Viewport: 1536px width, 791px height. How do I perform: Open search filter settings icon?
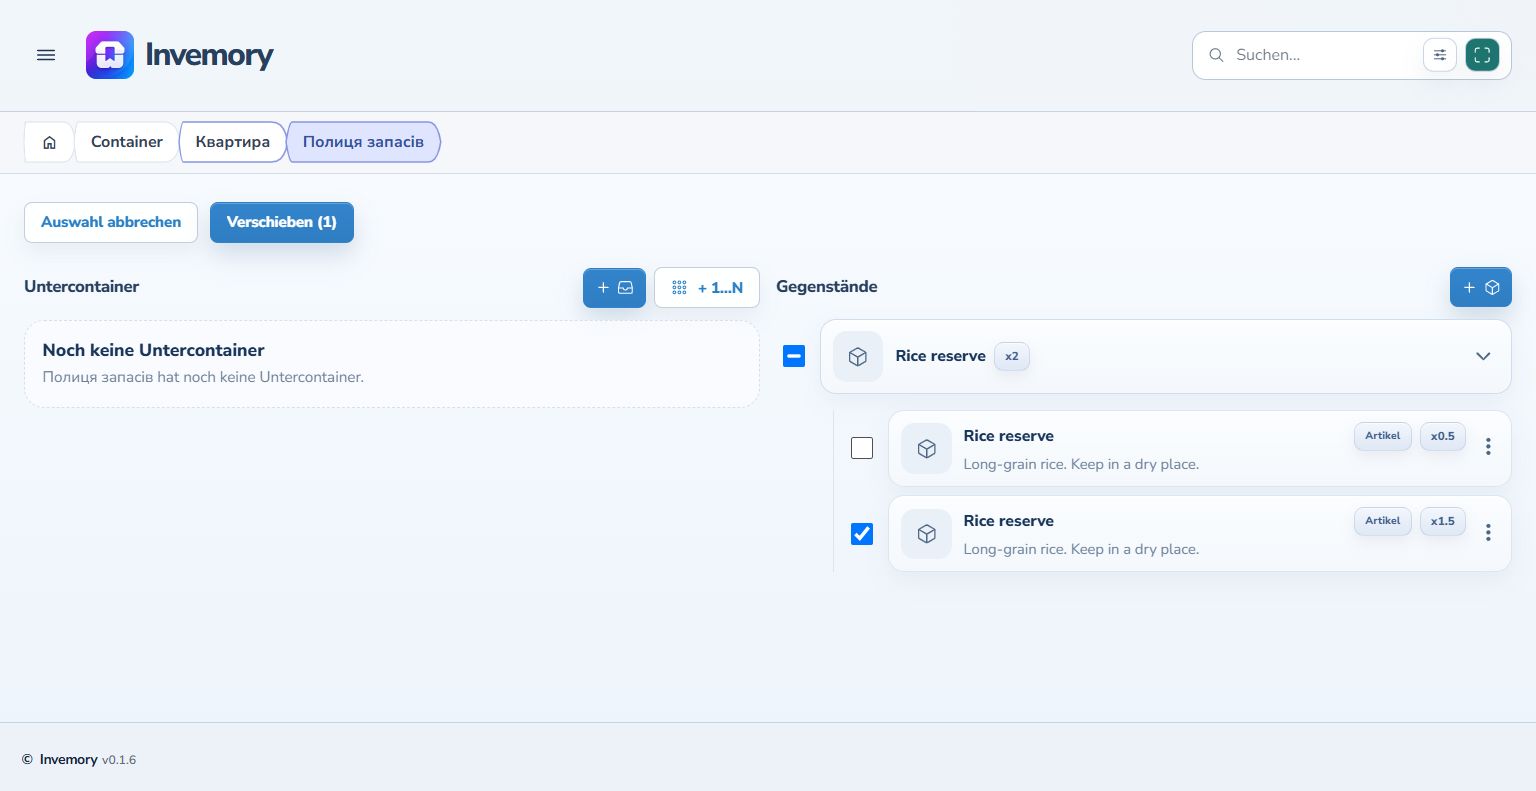[x=1440, y=55]
